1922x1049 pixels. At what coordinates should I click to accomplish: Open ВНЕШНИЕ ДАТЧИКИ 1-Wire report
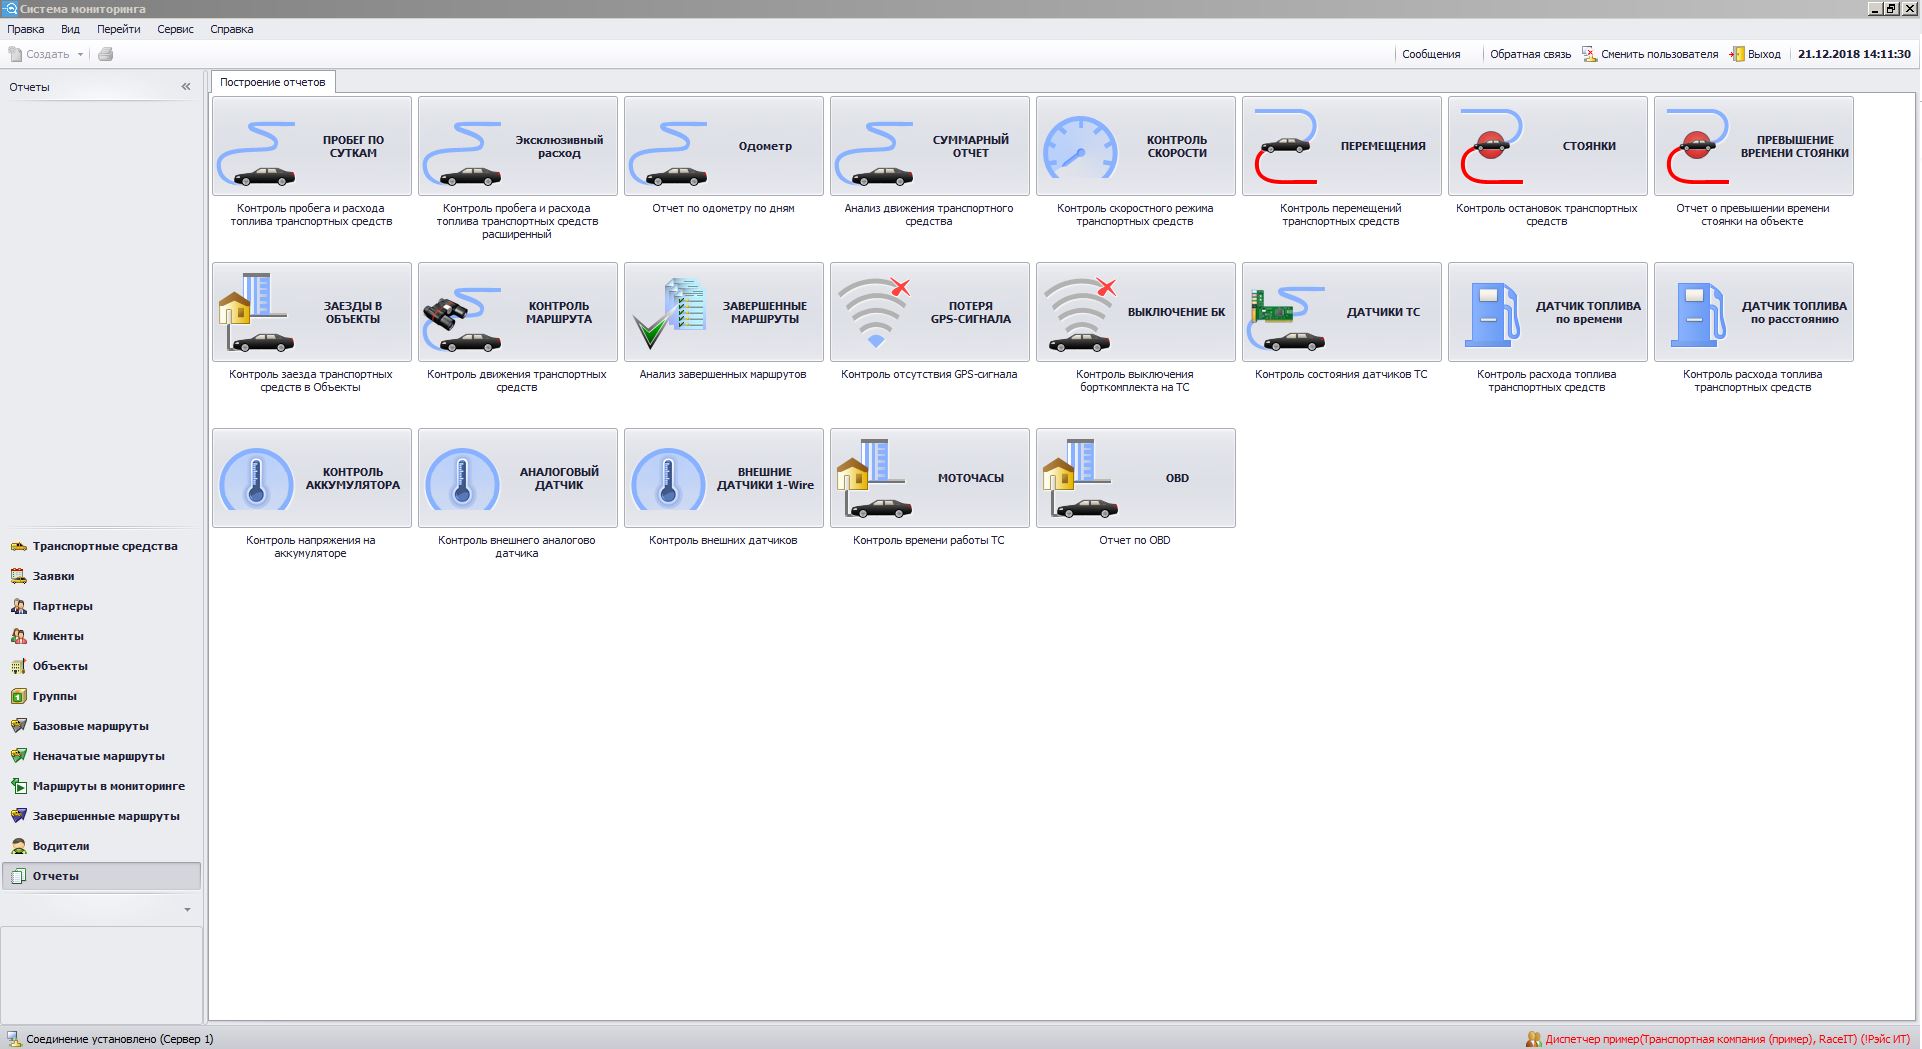[x=724, y=478]
